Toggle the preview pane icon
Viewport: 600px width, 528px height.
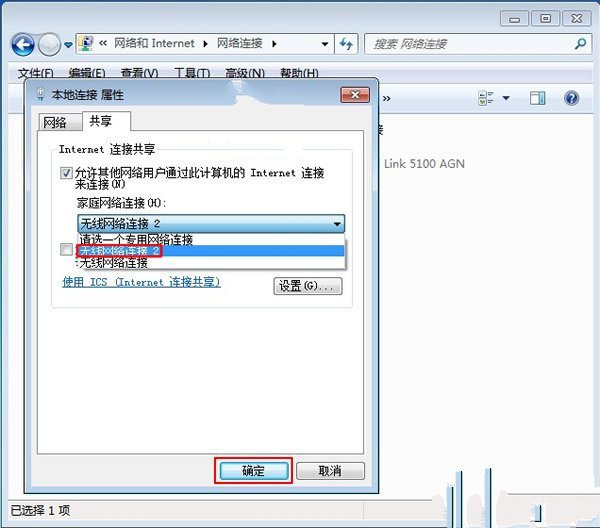[x=537, y=98]
